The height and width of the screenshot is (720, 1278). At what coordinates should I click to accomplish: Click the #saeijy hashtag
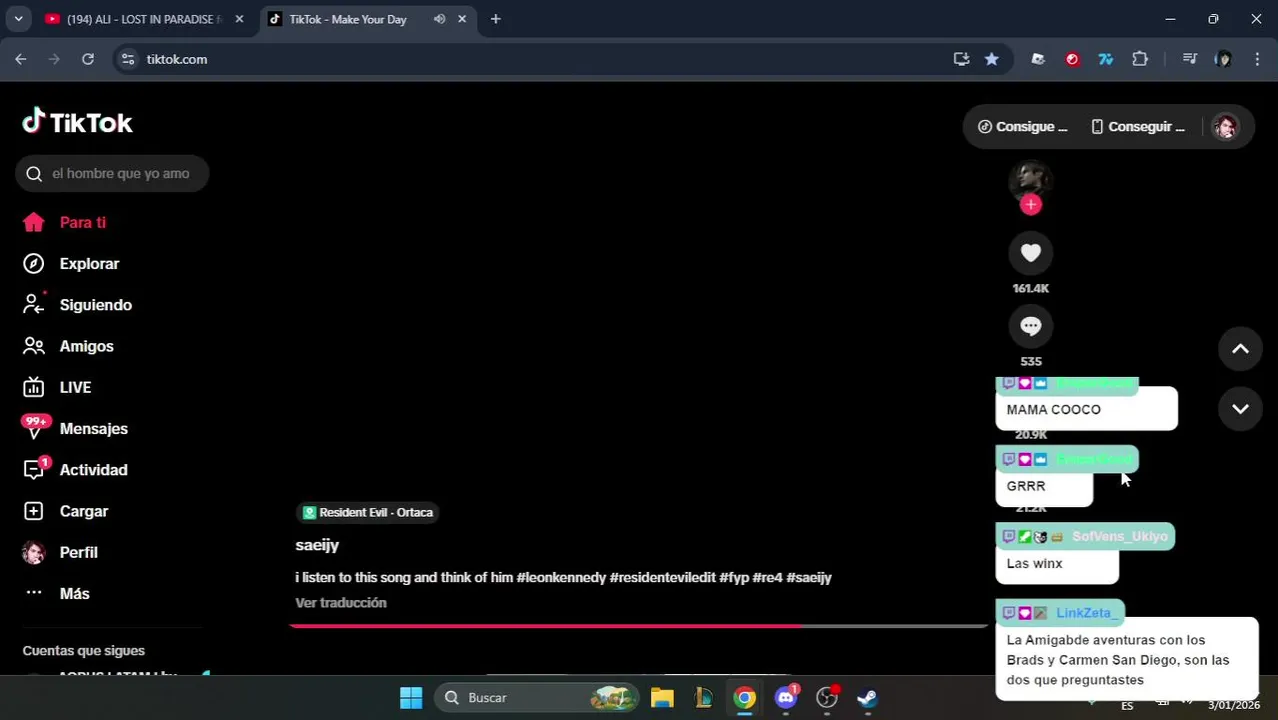point(809,577)
